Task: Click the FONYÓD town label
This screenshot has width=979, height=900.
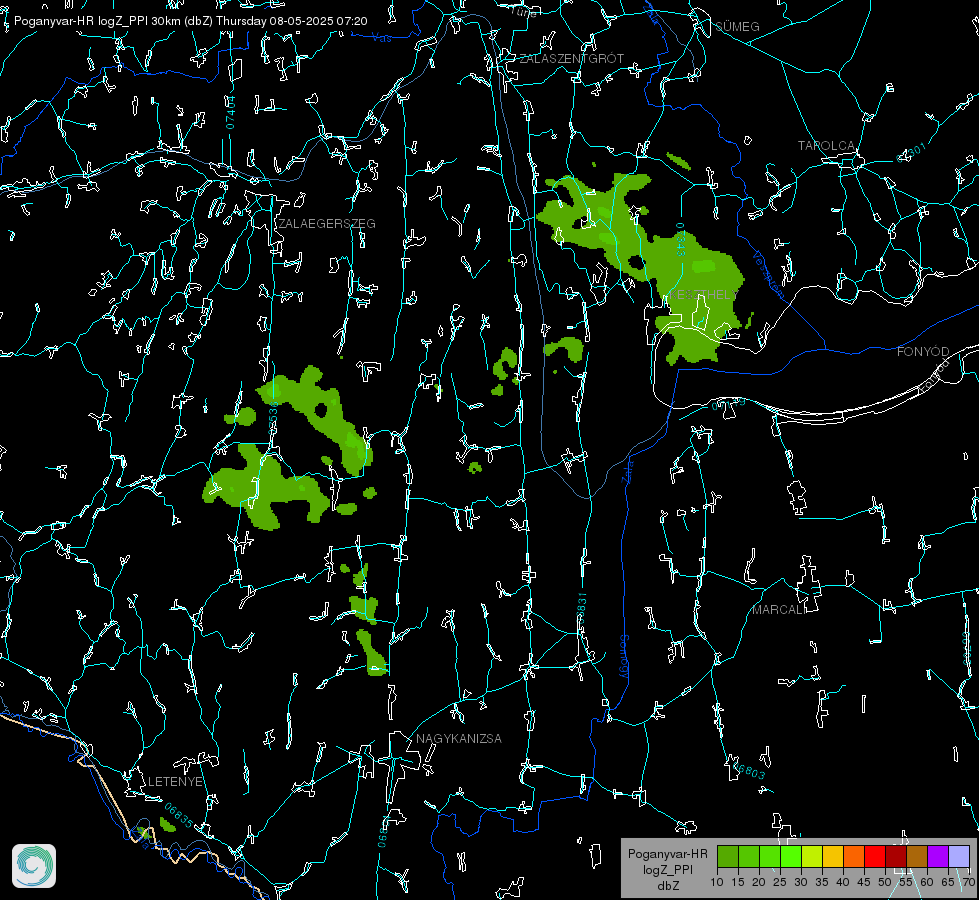Action: tap(923, 352)
